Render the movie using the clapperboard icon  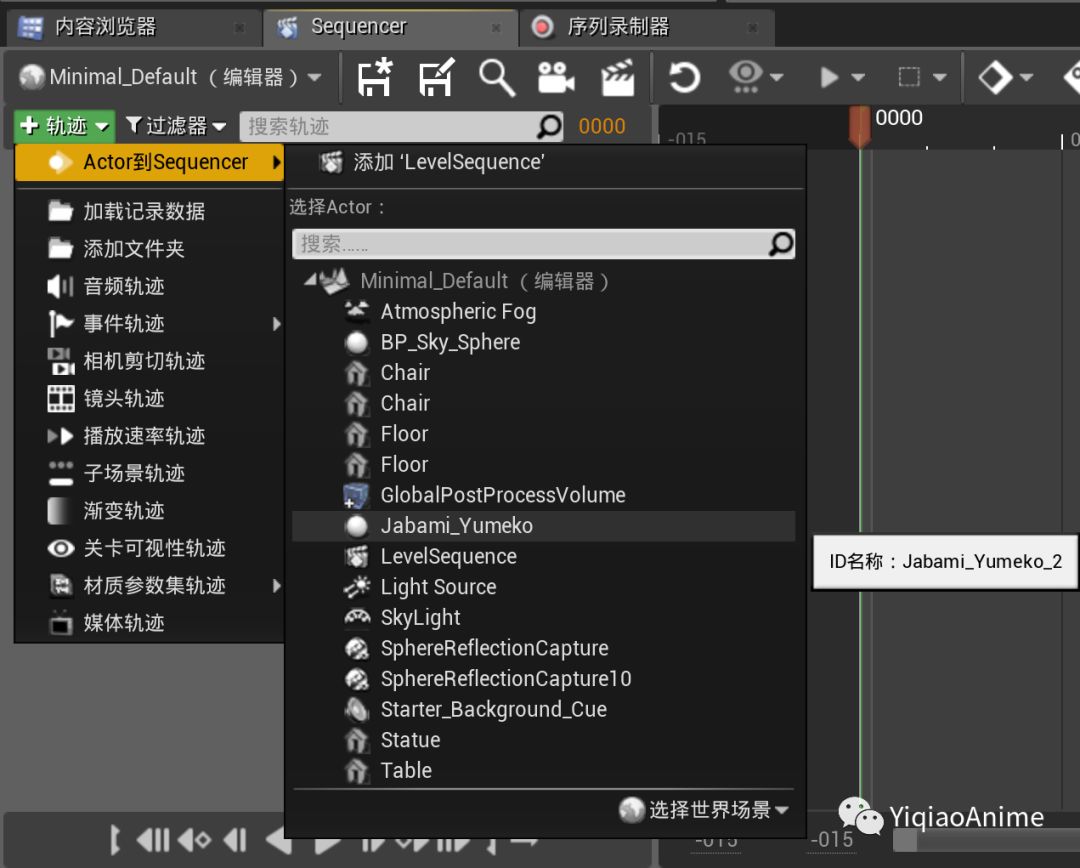[618, 77]
